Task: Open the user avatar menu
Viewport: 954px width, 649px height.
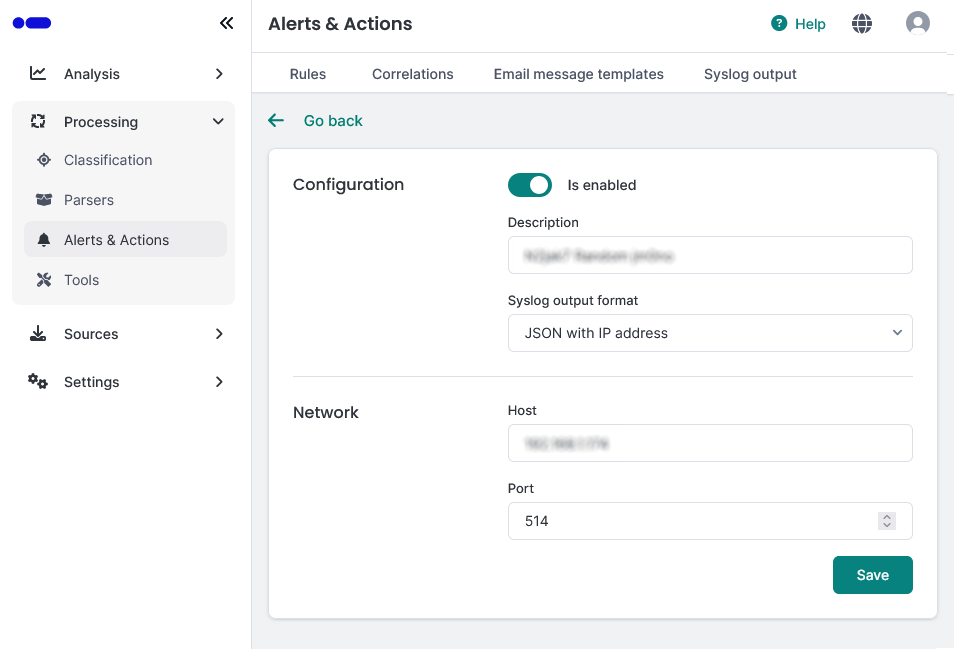Action: tap(918, 23)
